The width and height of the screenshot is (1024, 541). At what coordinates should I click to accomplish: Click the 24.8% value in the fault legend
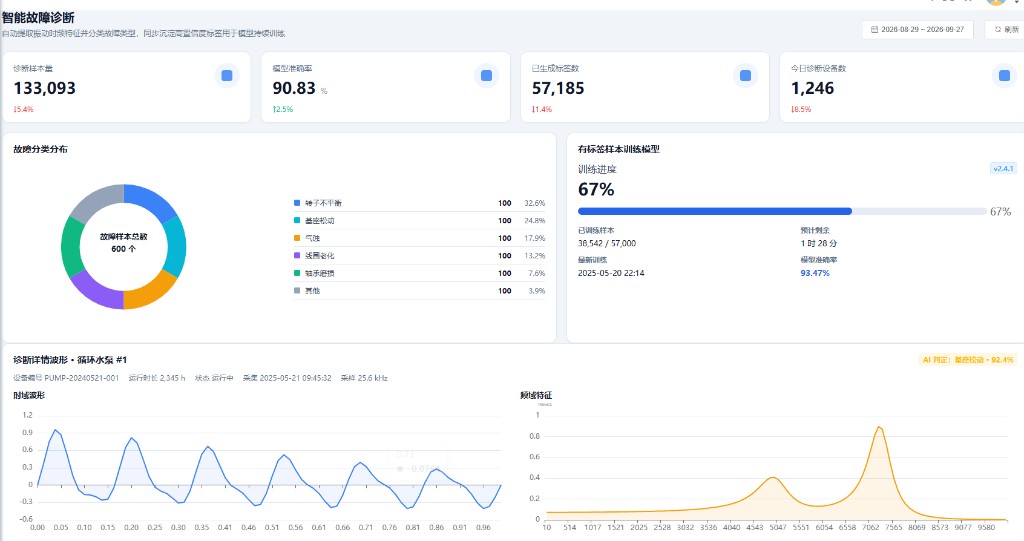534,221
